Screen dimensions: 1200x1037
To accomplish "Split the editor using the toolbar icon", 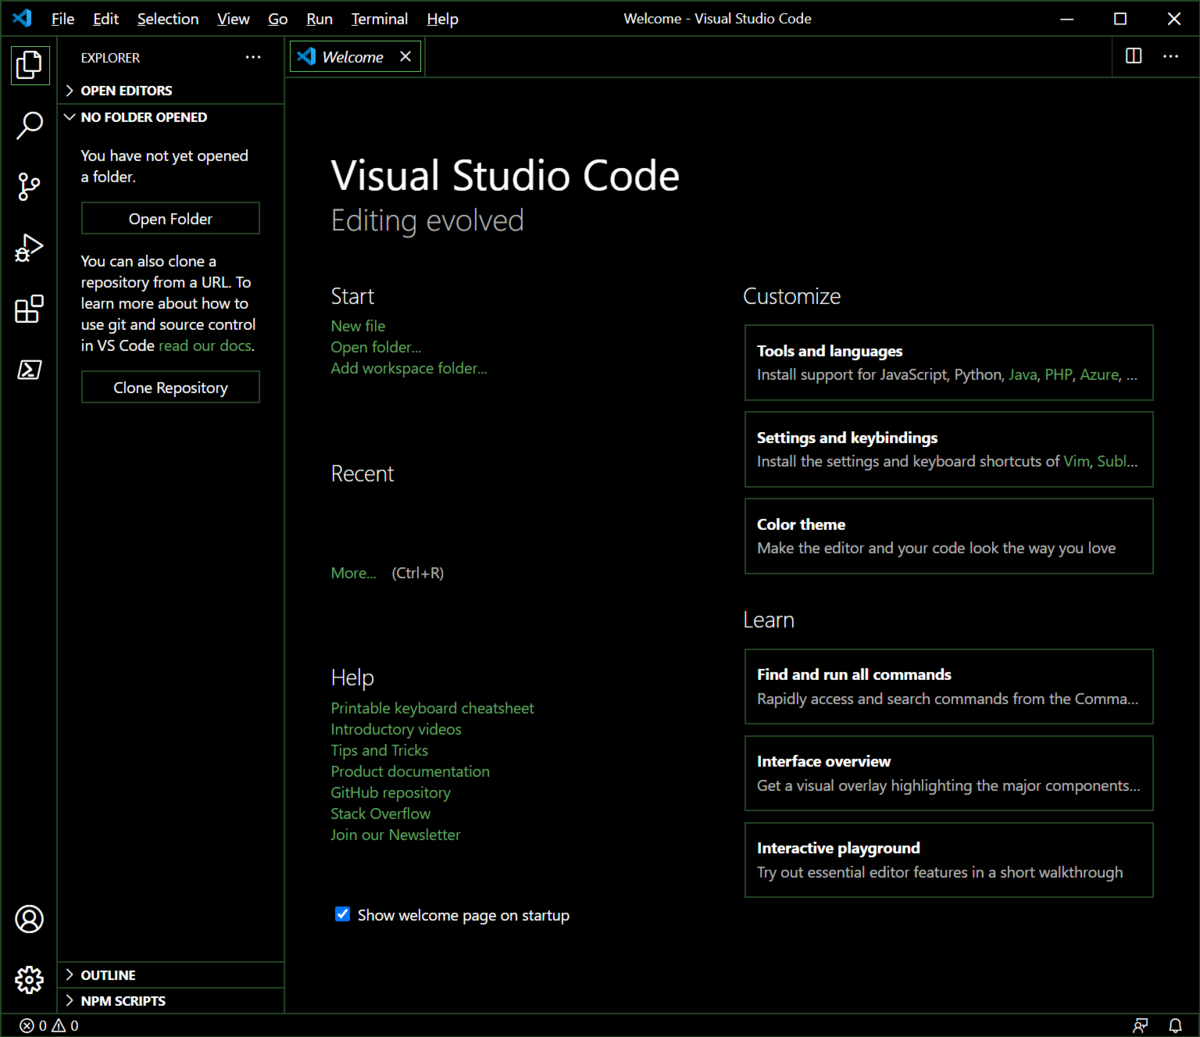I will (1133, 56).
